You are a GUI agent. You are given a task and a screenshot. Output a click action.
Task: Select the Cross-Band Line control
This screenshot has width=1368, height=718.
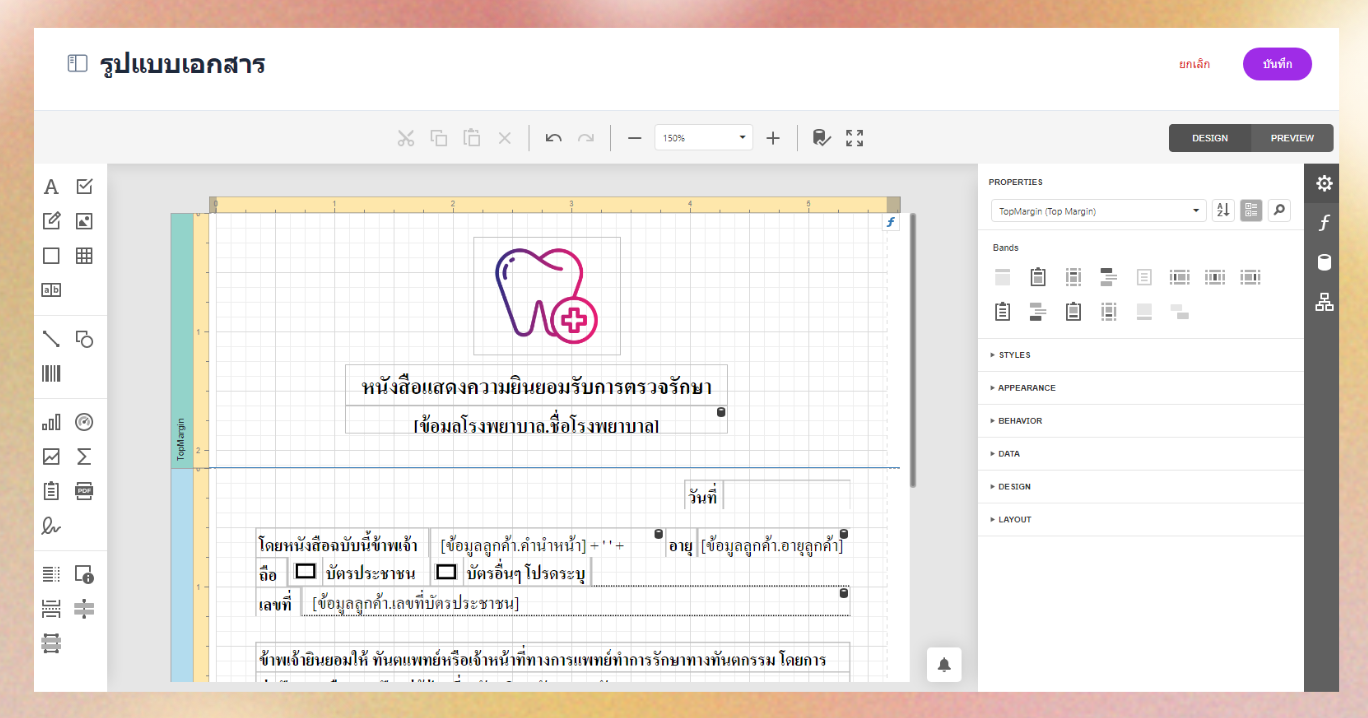(x=84, y=608)
